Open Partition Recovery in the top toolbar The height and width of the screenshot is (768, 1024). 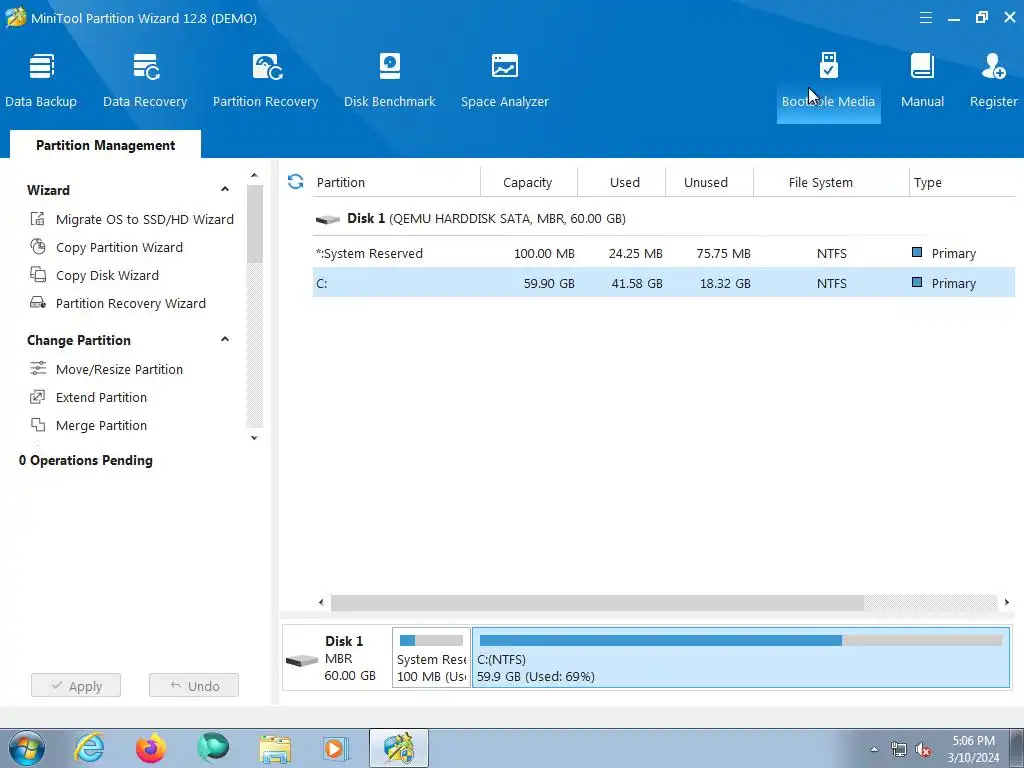pos(265,81)
